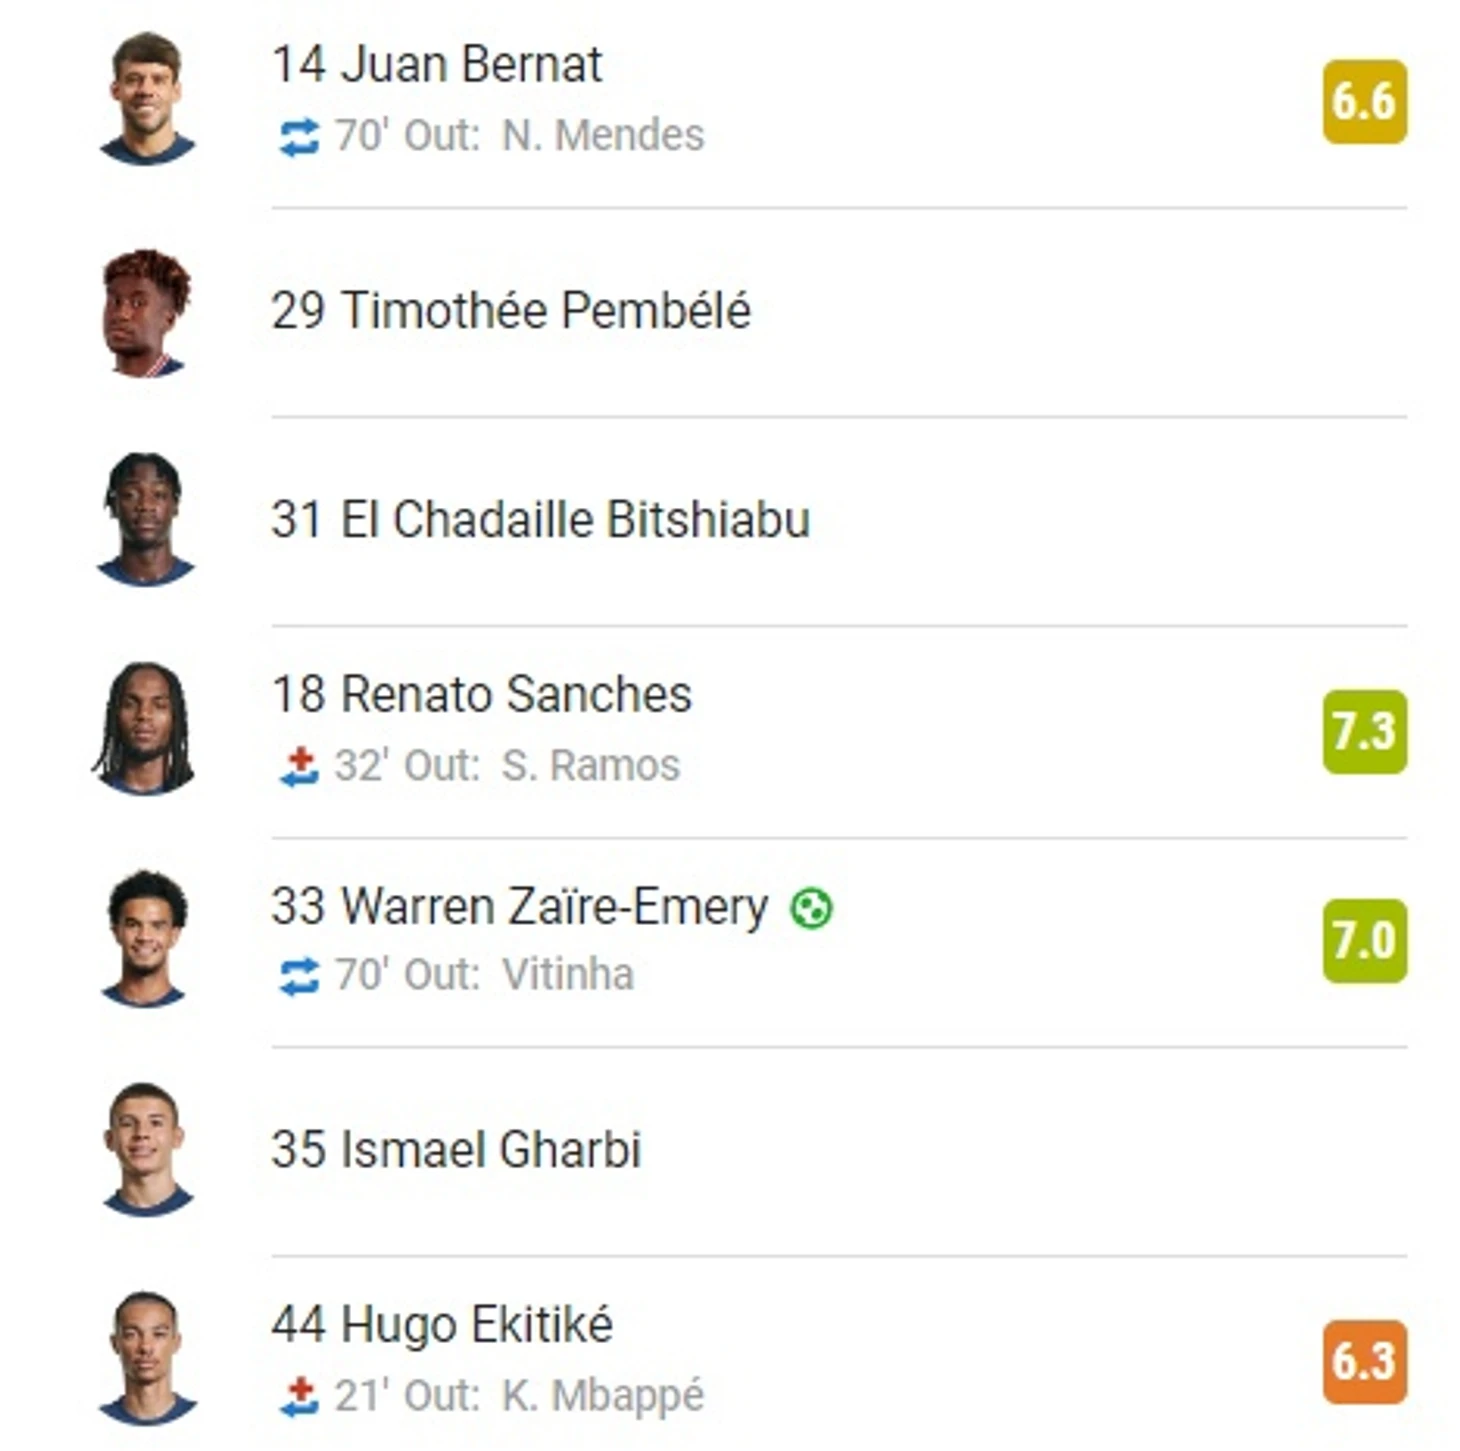Click the substitution arrows under Warren Zaïre-Emery
The image size is (1460, 1451).
click(x=299, y=976)
